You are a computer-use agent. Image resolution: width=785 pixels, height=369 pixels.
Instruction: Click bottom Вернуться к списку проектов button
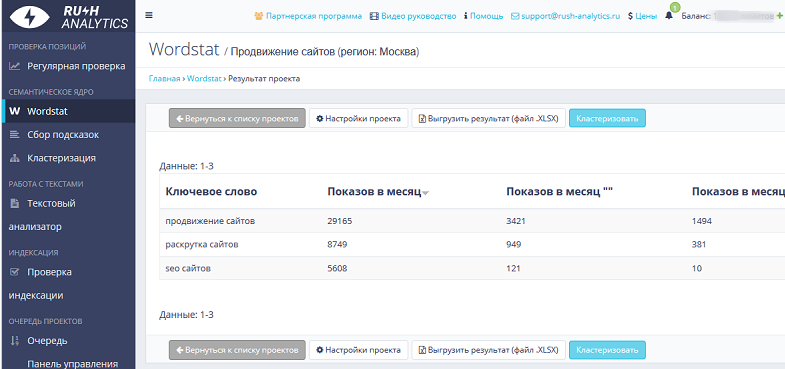coord(237,350)
